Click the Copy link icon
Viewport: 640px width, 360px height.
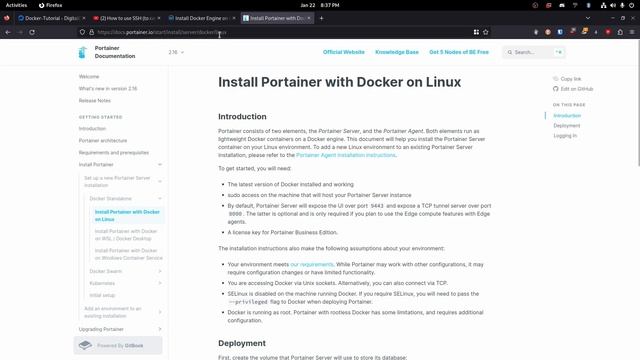(x=556, y=79)
